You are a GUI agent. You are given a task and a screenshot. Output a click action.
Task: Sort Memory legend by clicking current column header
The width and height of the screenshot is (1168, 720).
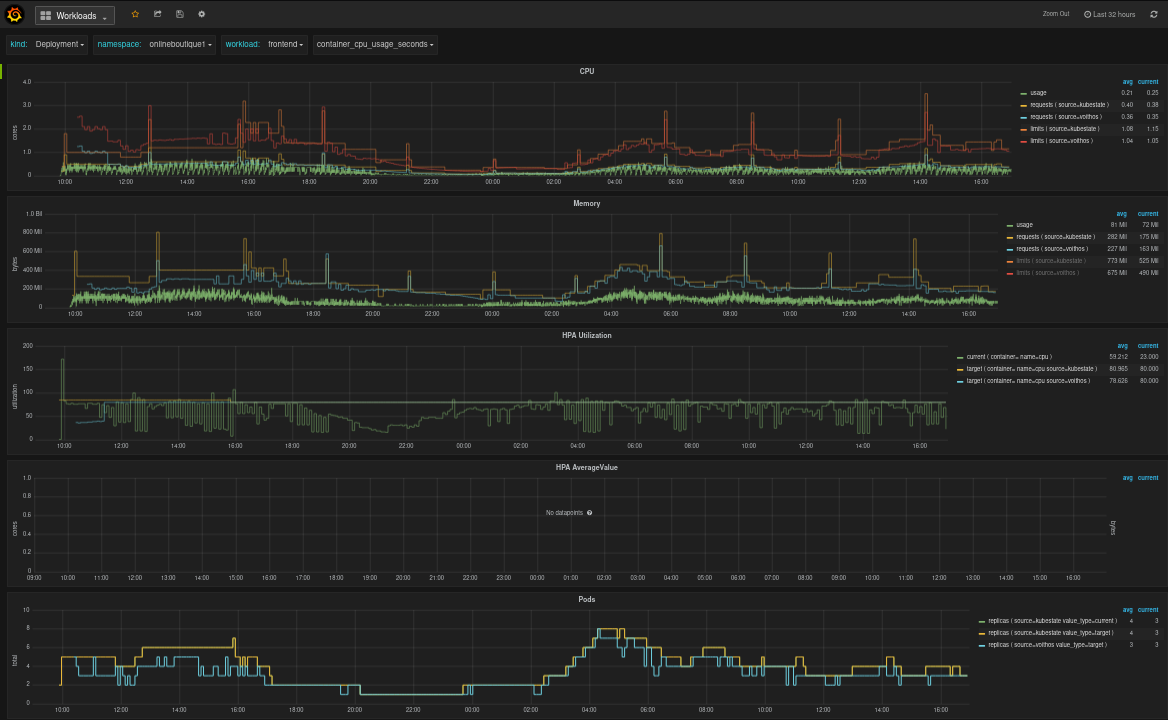tap(1148, 213)
